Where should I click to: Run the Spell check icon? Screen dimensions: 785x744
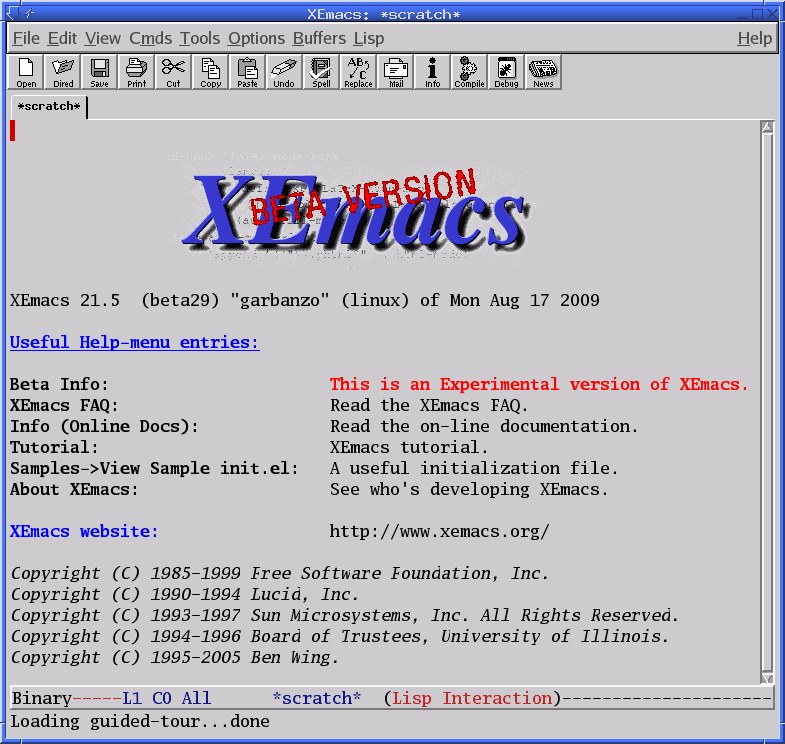click(x=321, y=72)
